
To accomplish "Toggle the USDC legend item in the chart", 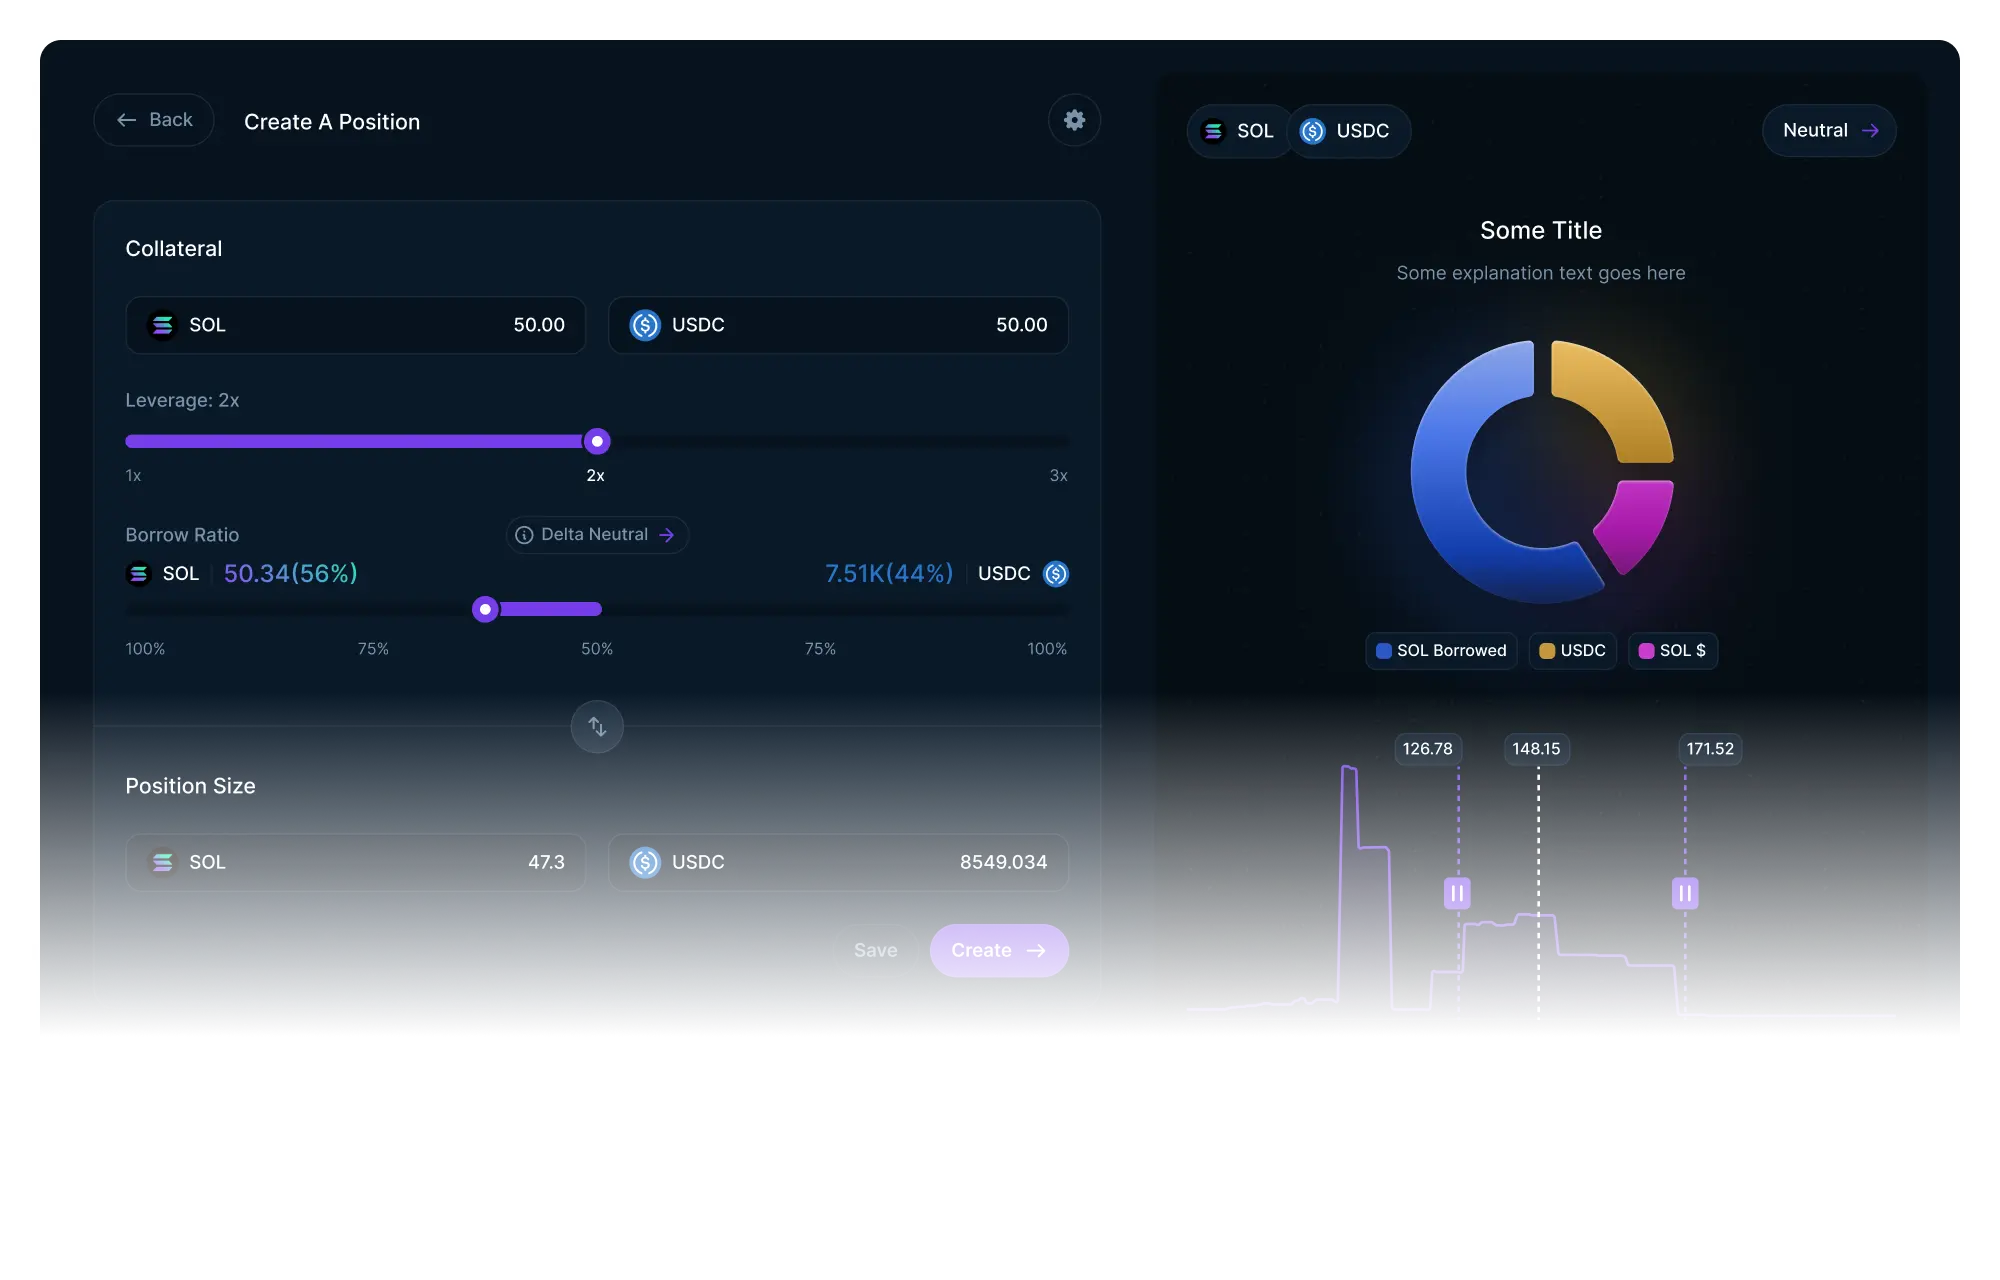I will [1572, 651].
